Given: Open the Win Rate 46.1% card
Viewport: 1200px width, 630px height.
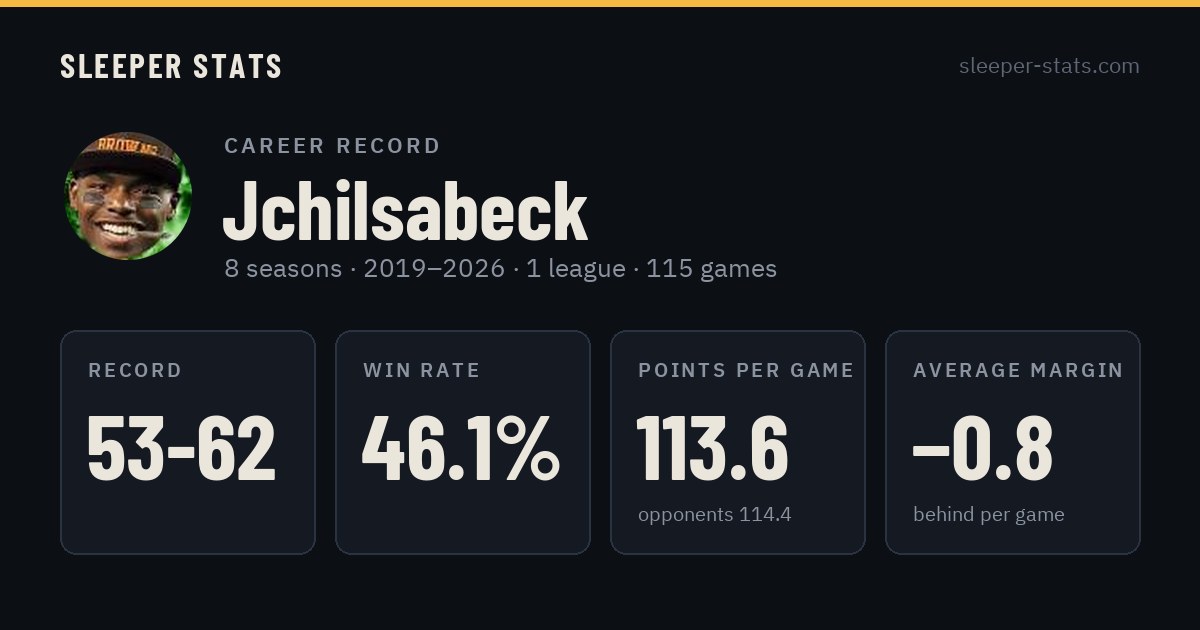Looking at the screenshot, I should (463, 442).
